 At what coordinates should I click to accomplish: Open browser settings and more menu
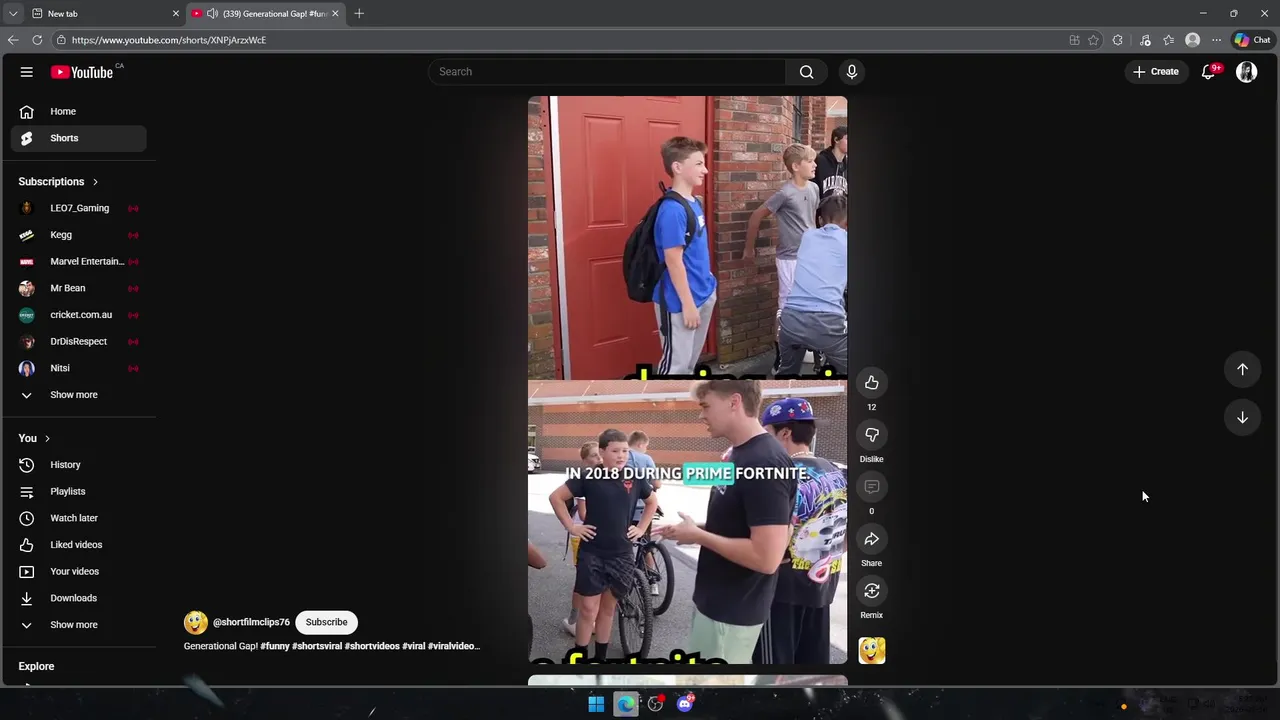[1216, 40]
